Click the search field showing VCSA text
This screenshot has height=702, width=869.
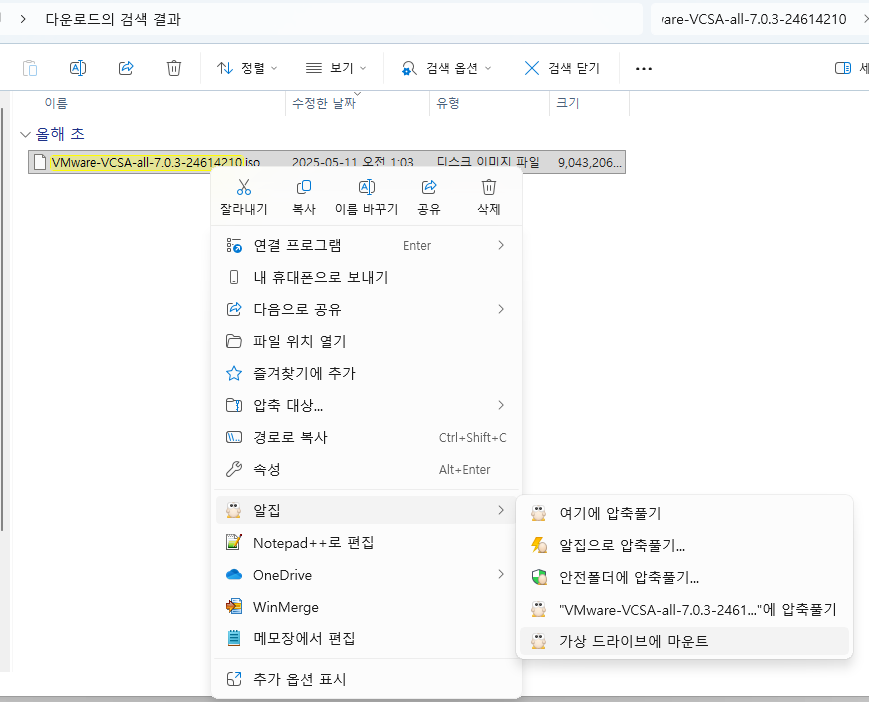tap(754, 19)
